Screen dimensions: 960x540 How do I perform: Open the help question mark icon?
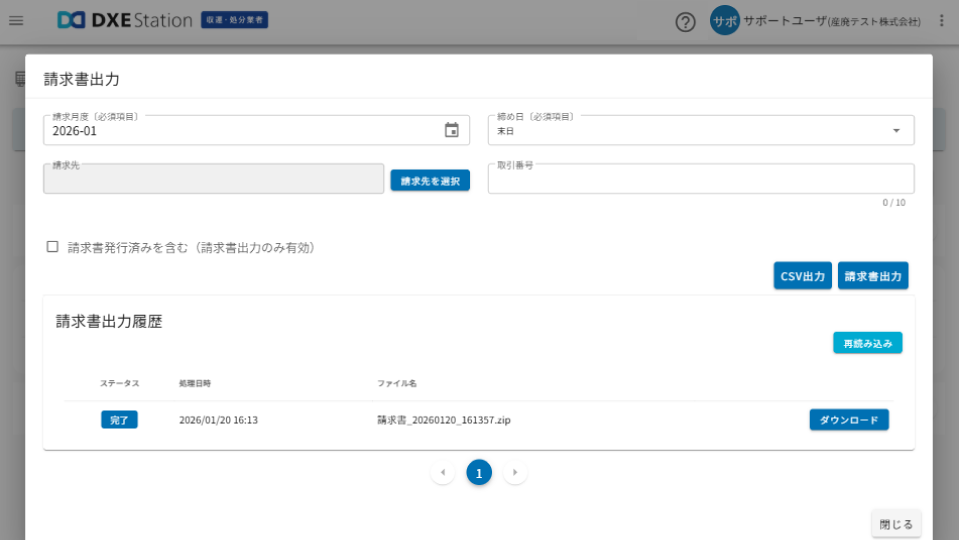pyautogui.click(x=685, y=21)
